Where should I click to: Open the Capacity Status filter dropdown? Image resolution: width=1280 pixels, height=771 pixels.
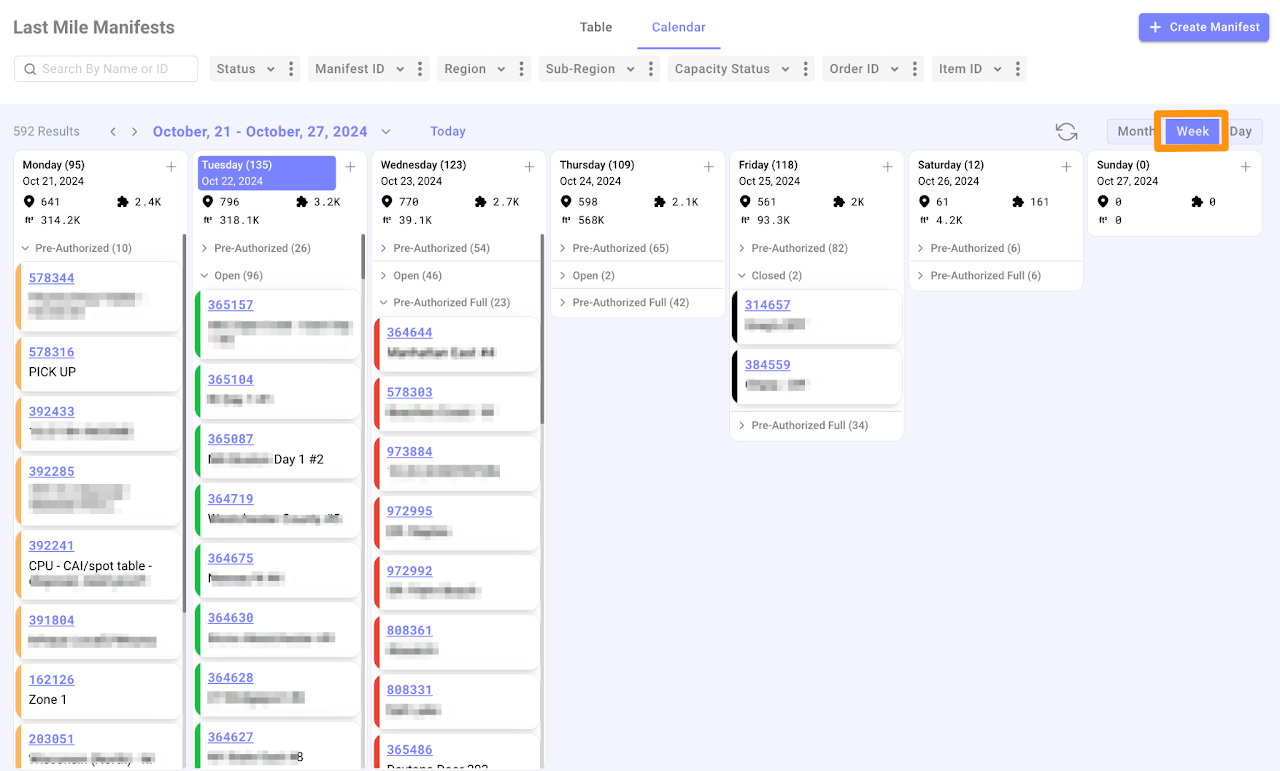click(732, 69)
